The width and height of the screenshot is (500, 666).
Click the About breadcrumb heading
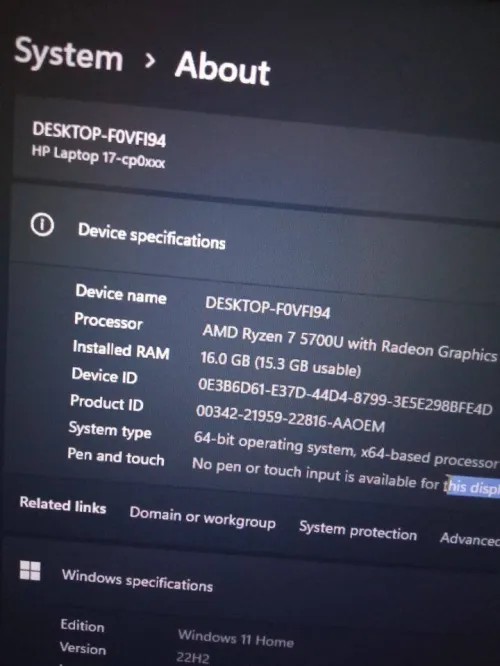222,69
